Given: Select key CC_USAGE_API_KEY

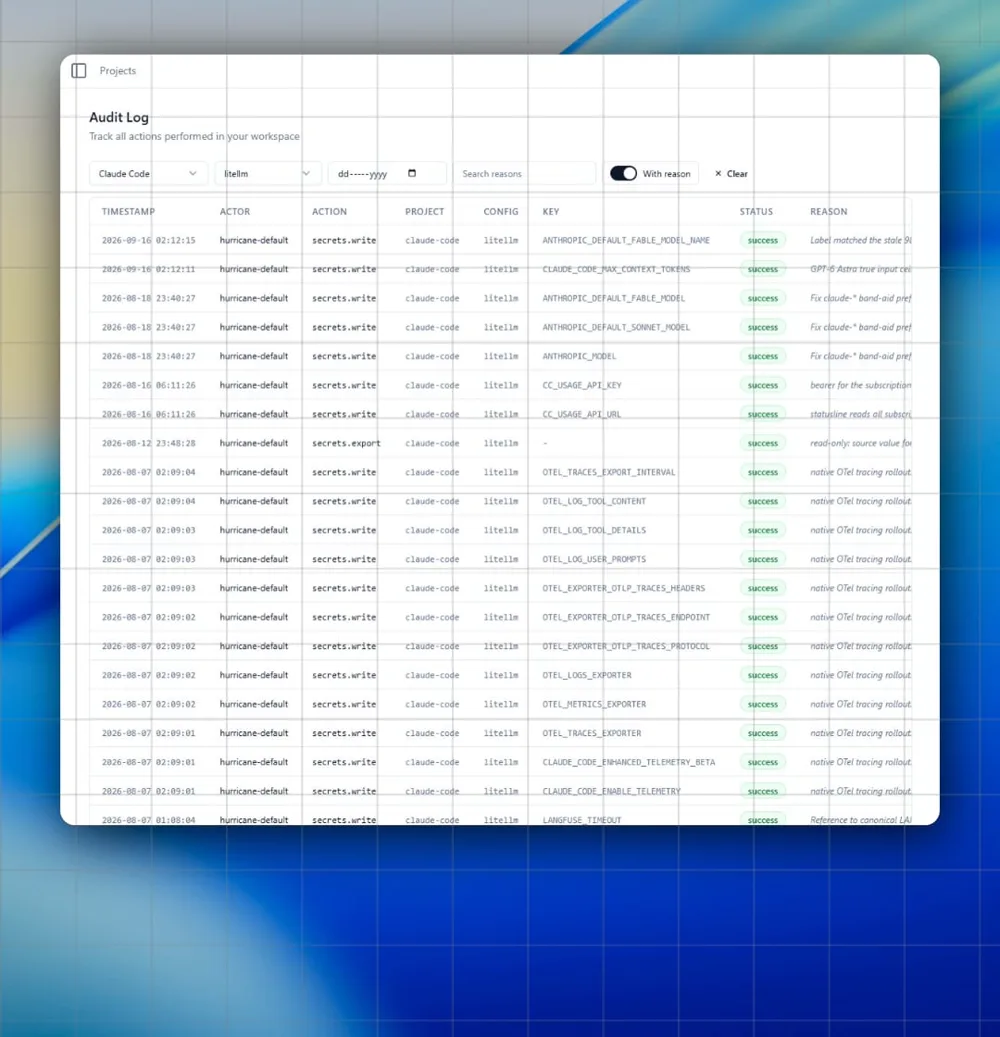Looking at the screenshot, I should pyautogui.click(x=582, y=385).
